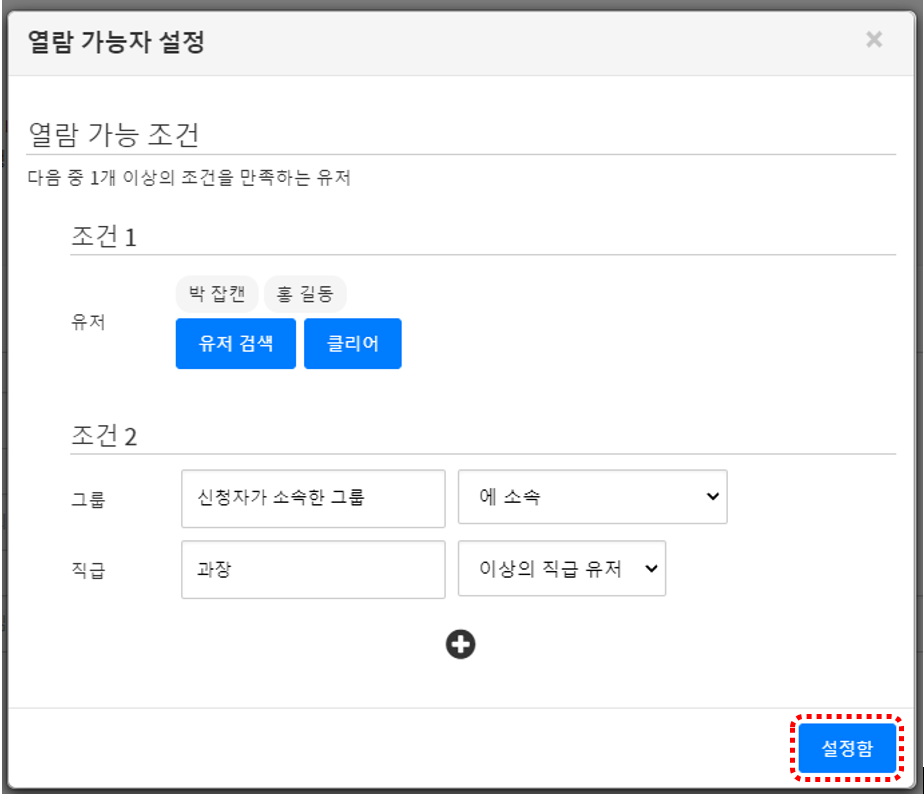The image size is (924, 794).
Task: Click the 그룹 field label
Action: (x=88, y=499)
